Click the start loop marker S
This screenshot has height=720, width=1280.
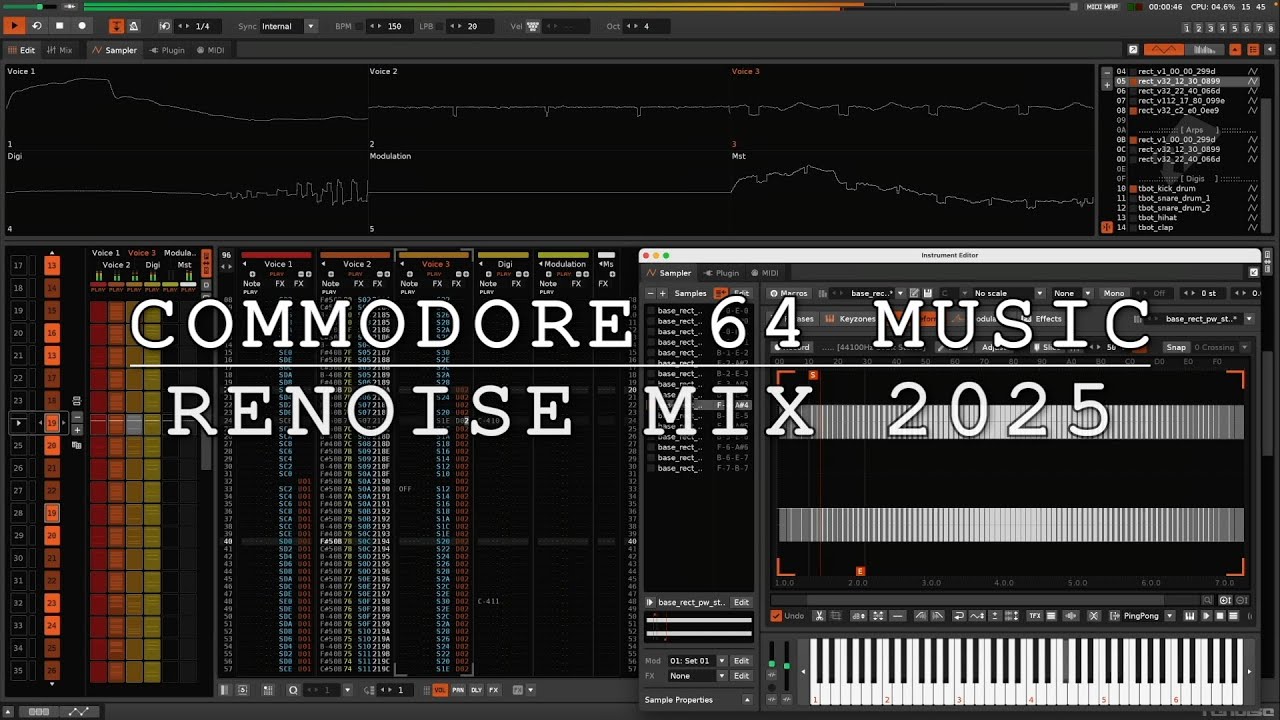click(x=813, y=375)
